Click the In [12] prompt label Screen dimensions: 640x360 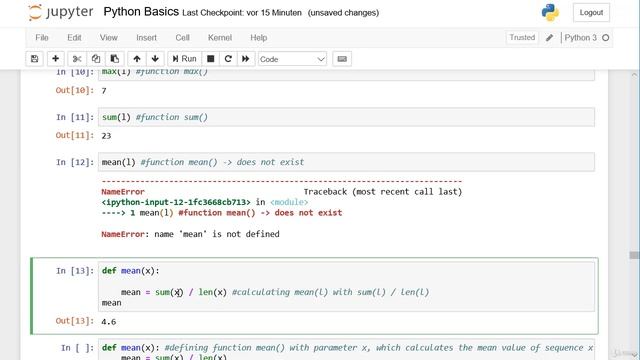pos(75,162)
